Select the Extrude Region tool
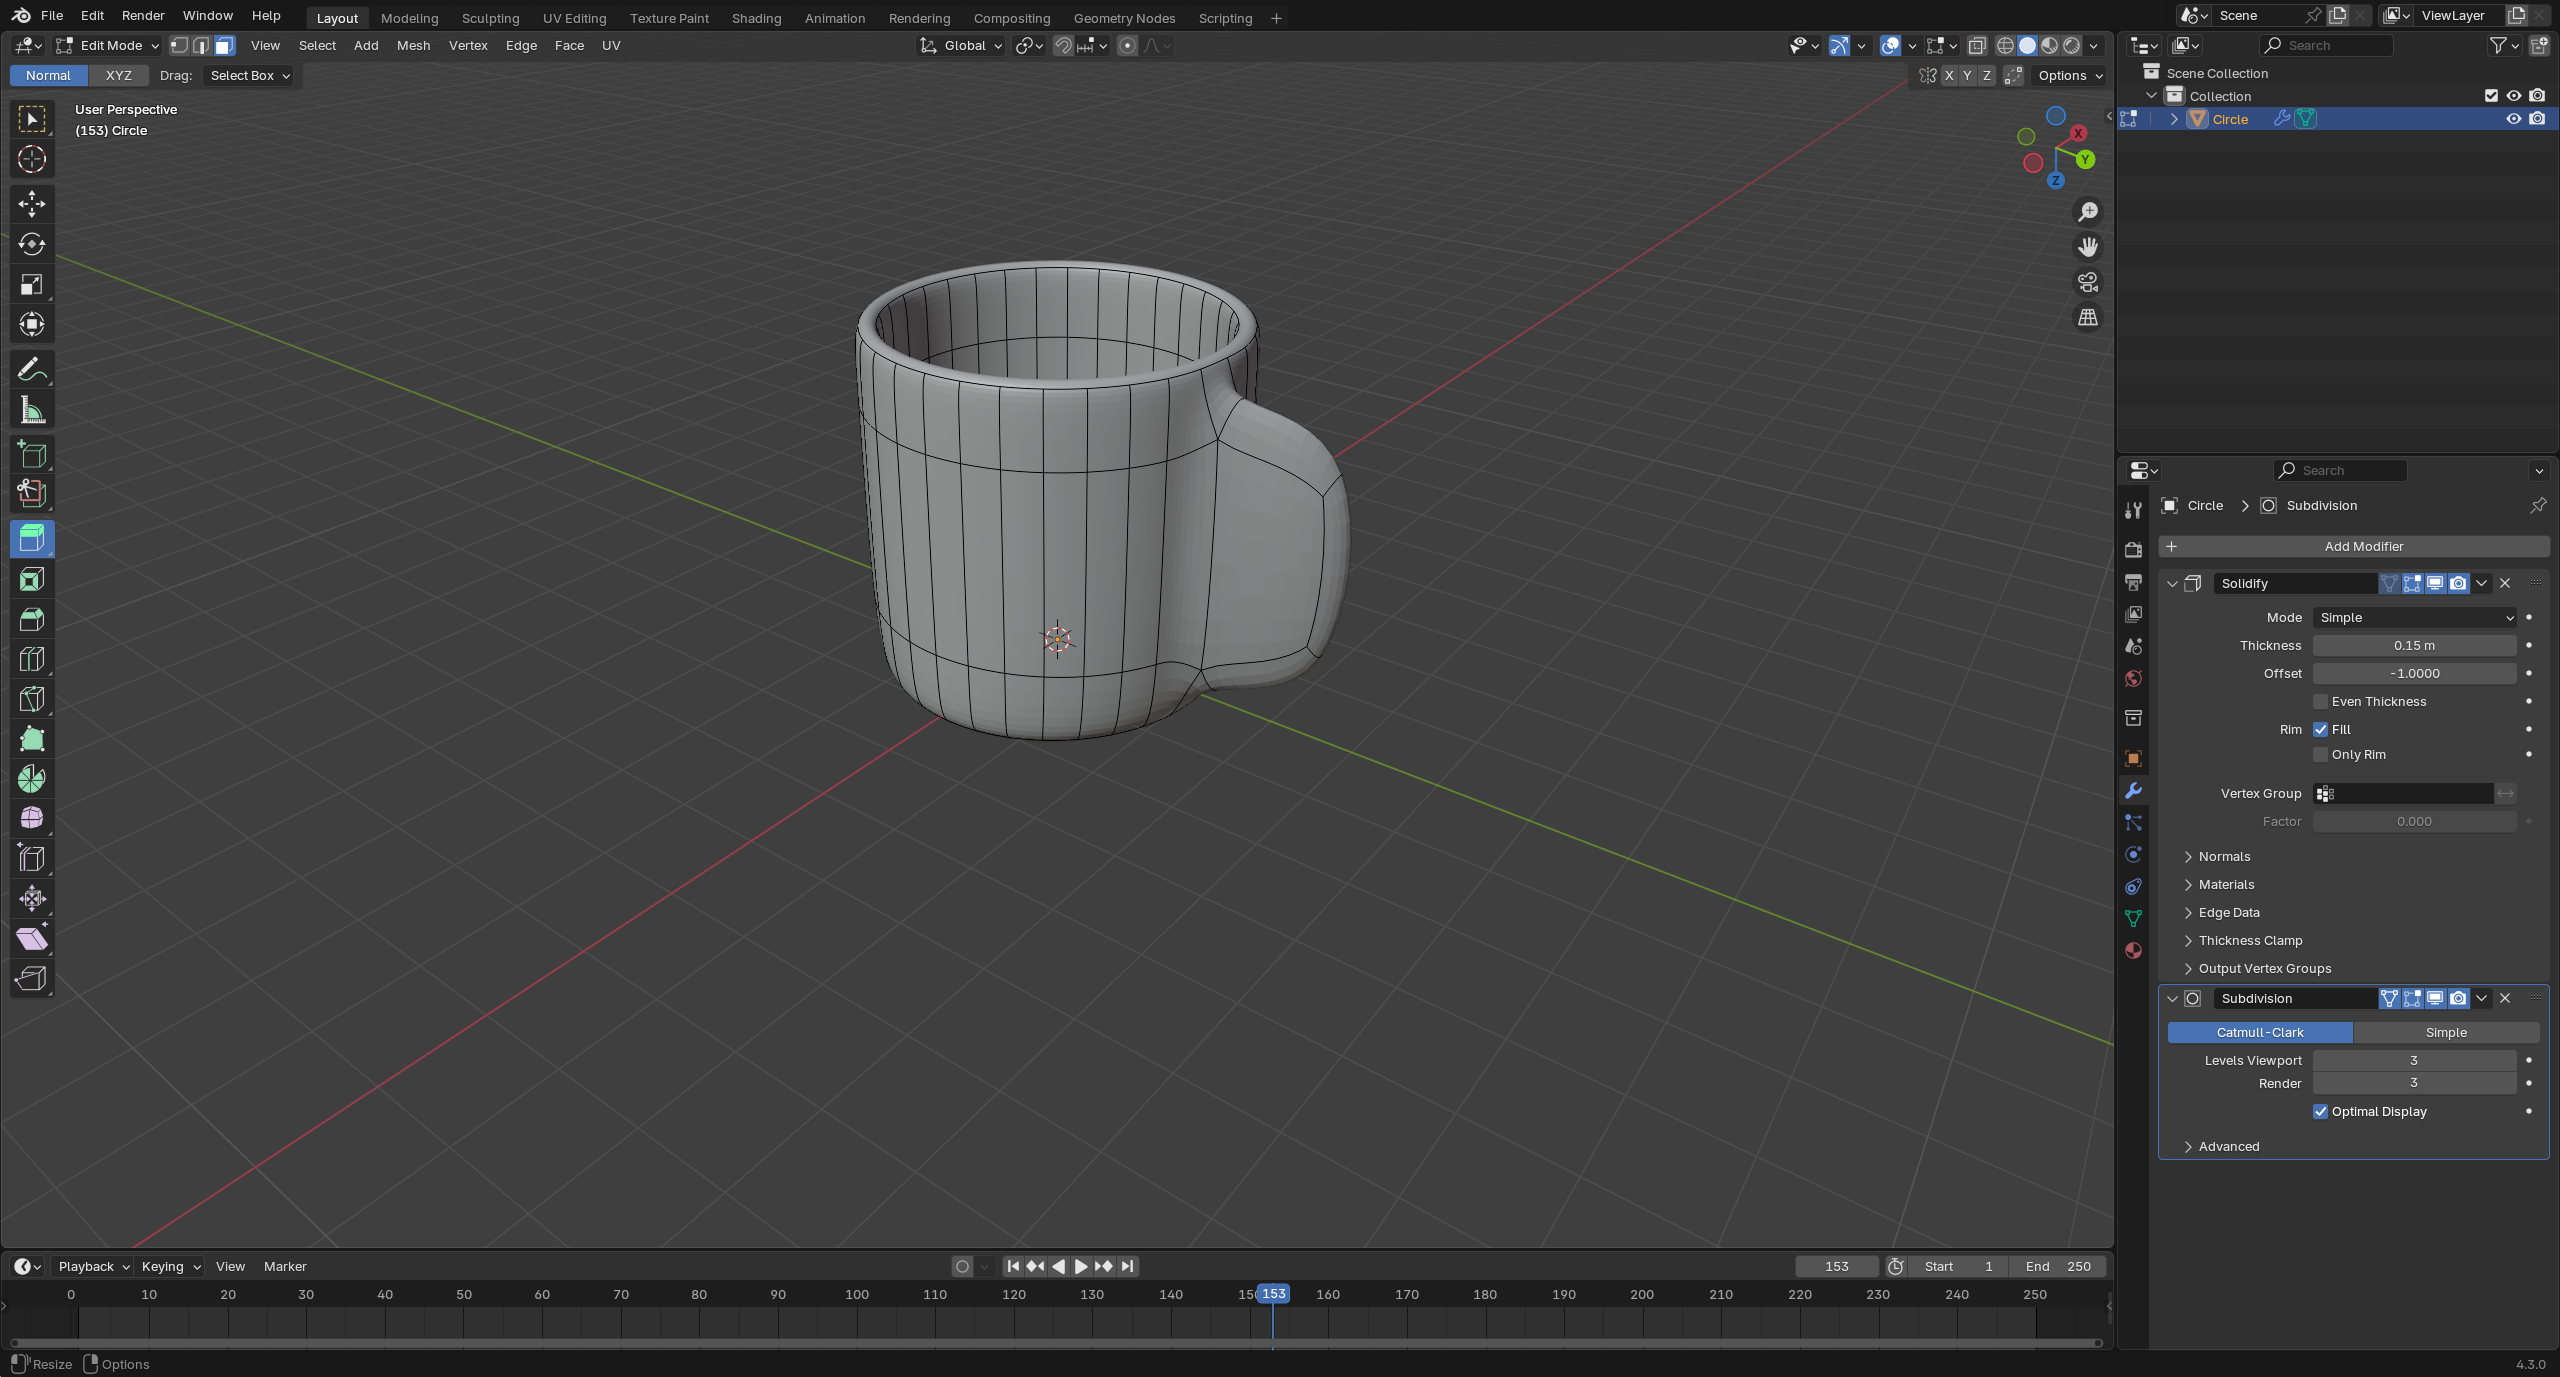The image size is (2560, 1377). [x=32, y=539]
